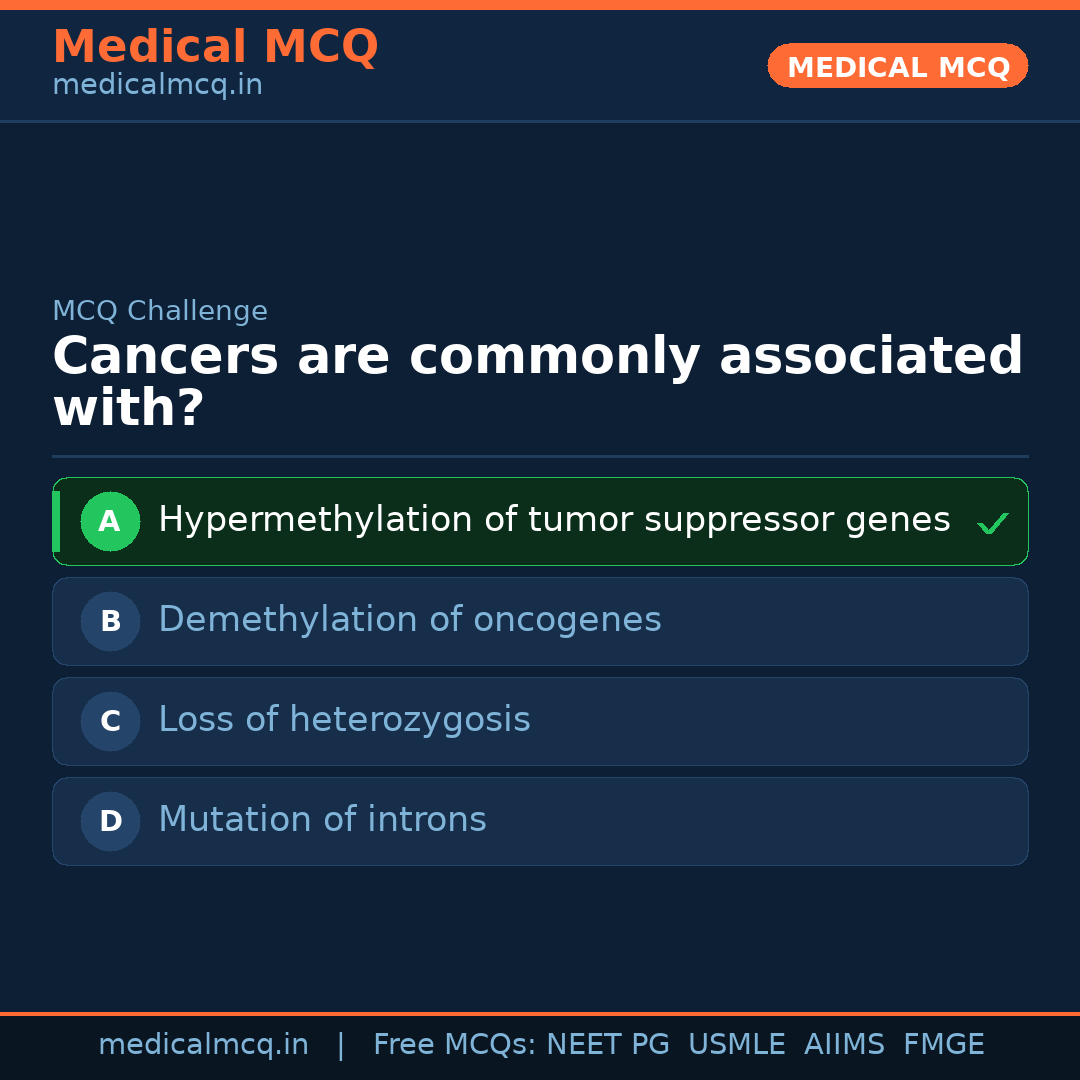Open medicalmcq.in link below the header title

(157, 86)
